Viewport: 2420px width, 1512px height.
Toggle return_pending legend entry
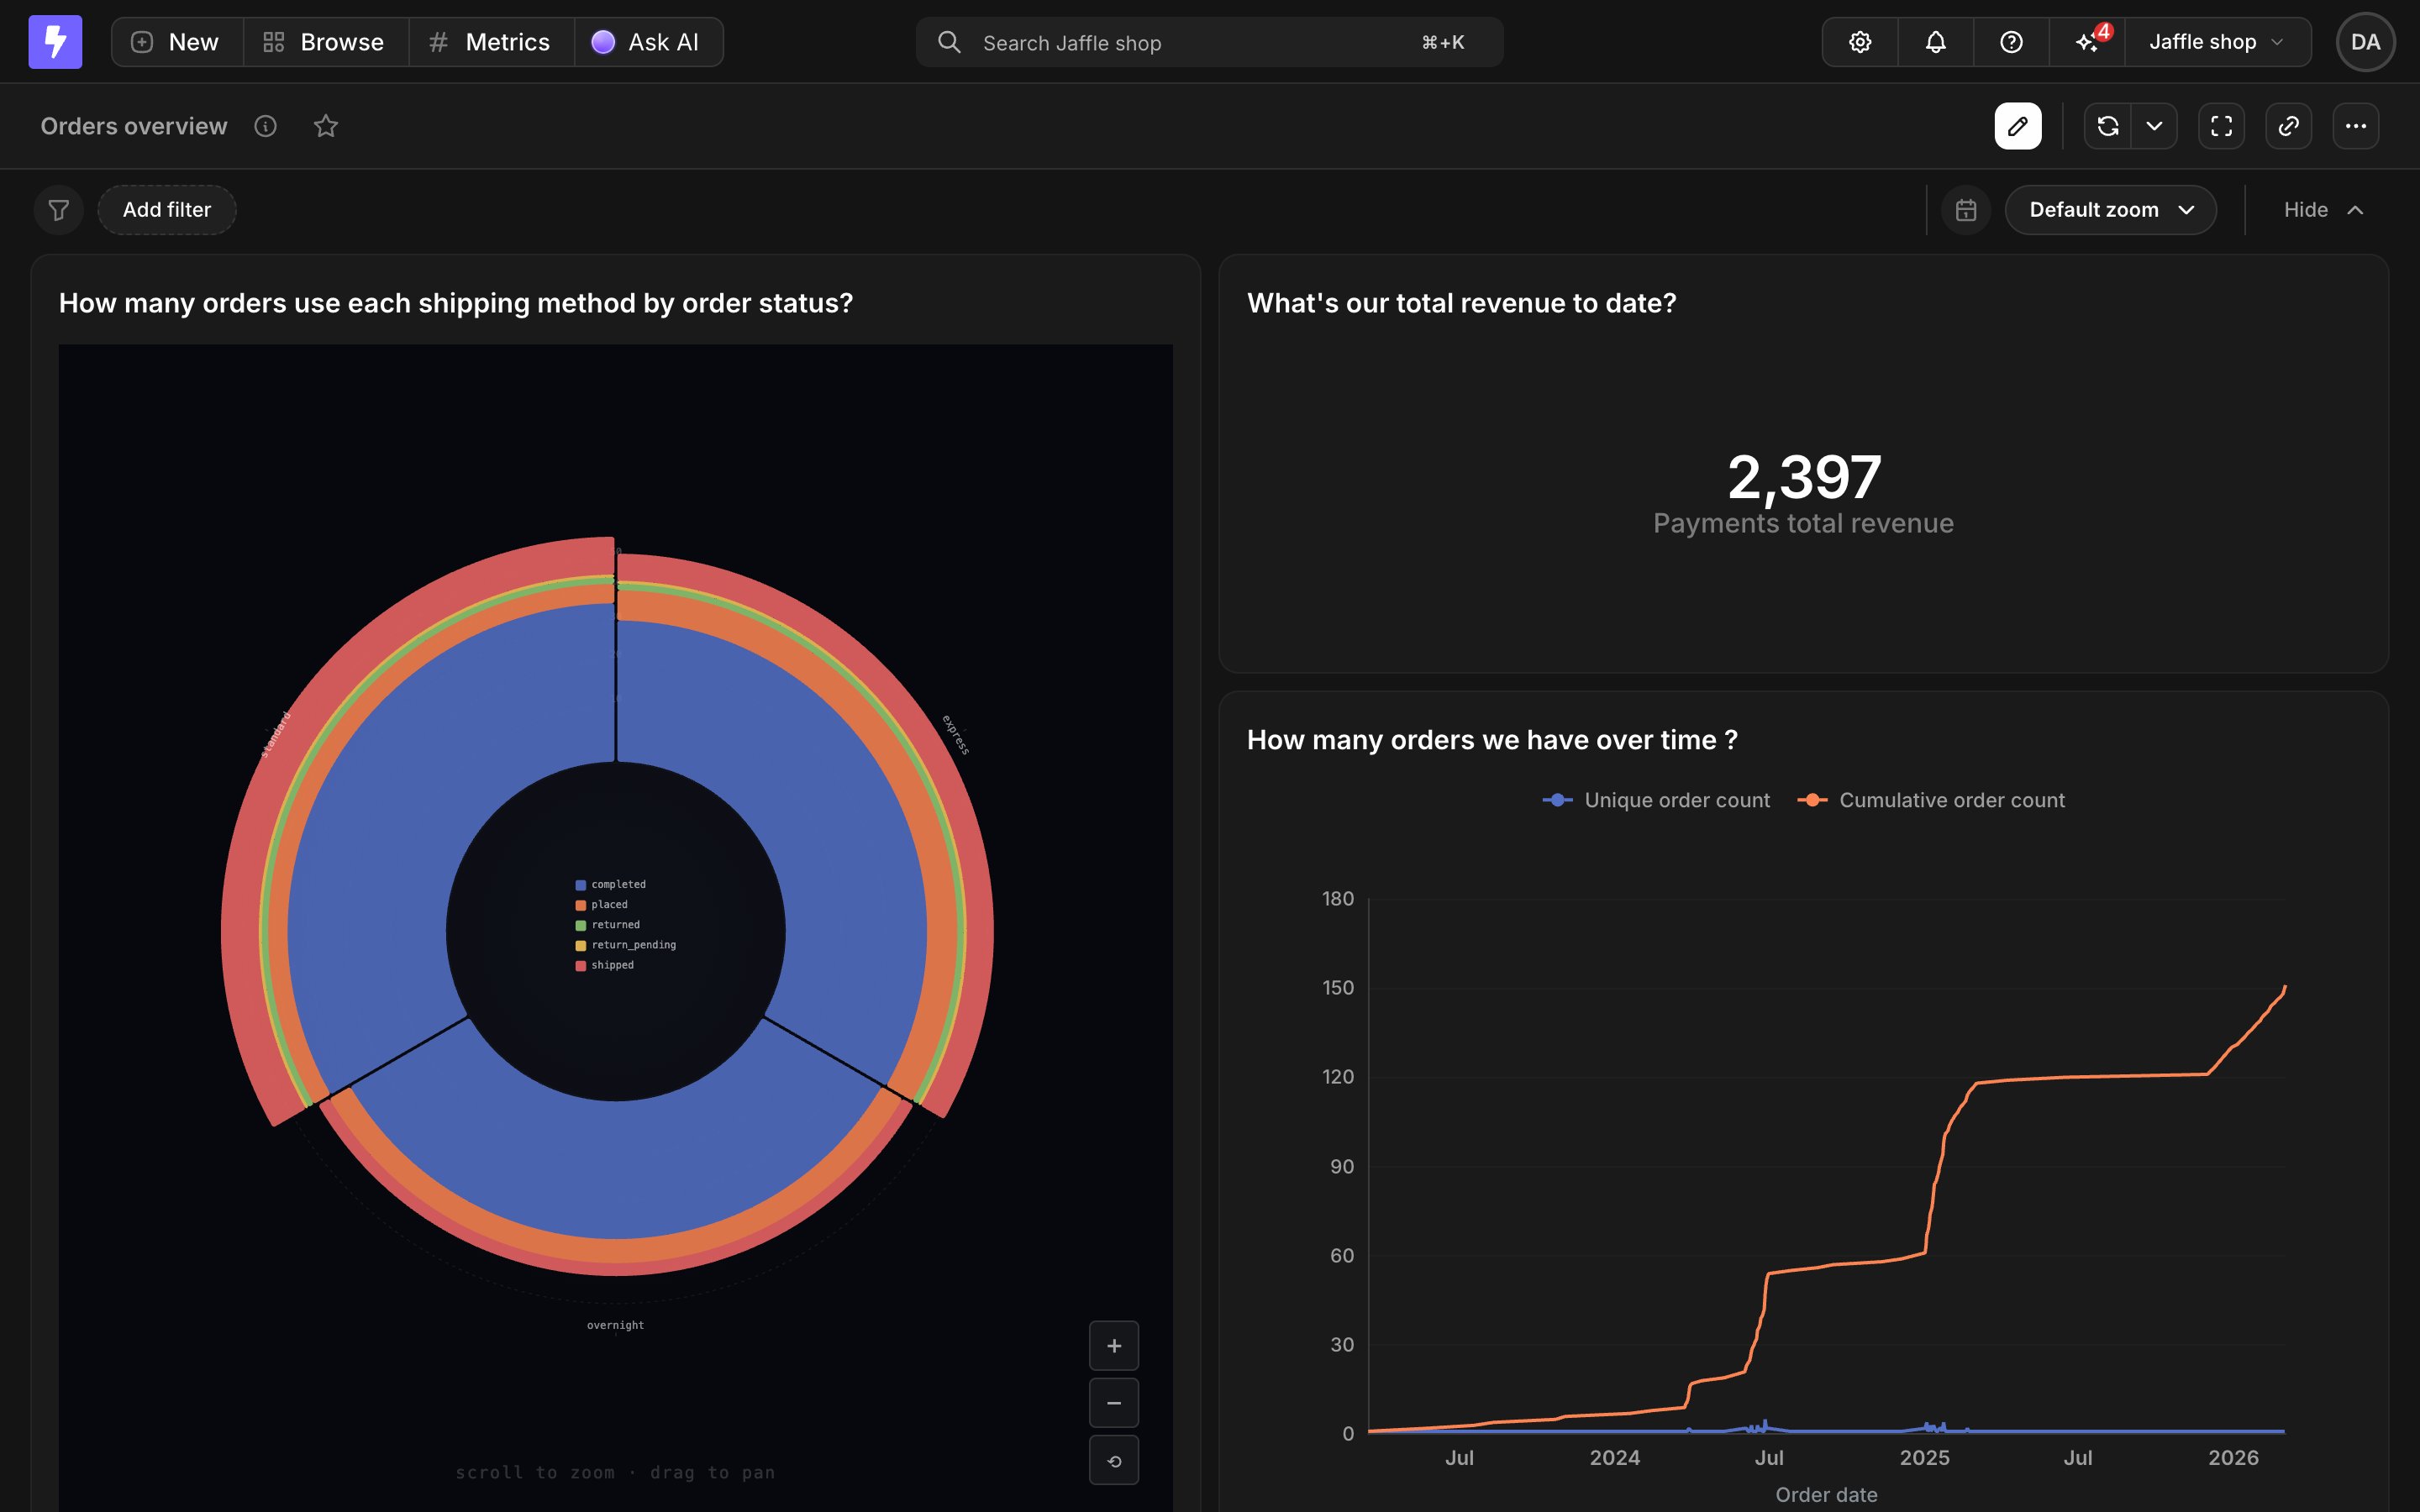[x=626, y=945]
